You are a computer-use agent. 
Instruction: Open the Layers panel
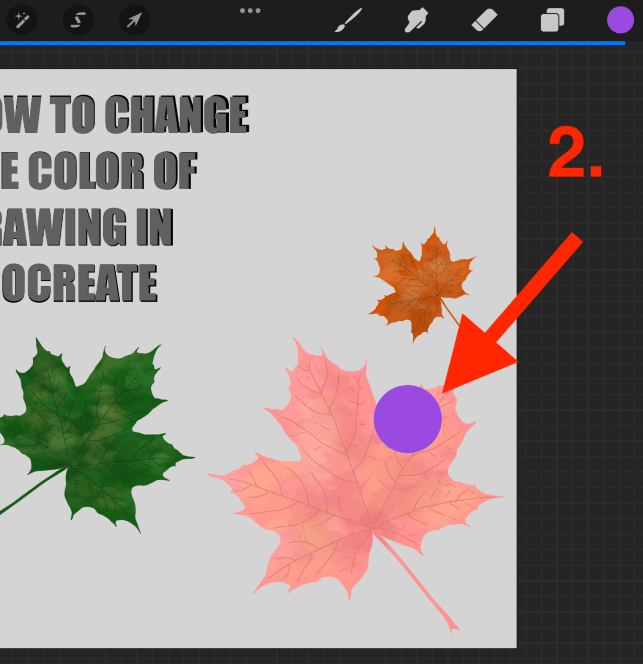(x=552, y=20)
